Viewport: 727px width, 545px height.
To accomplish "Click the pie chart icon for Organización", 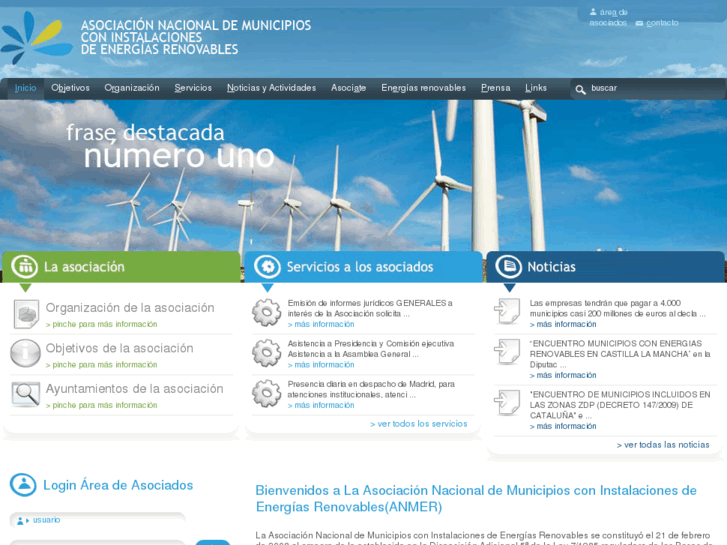I will pos(26,314).
